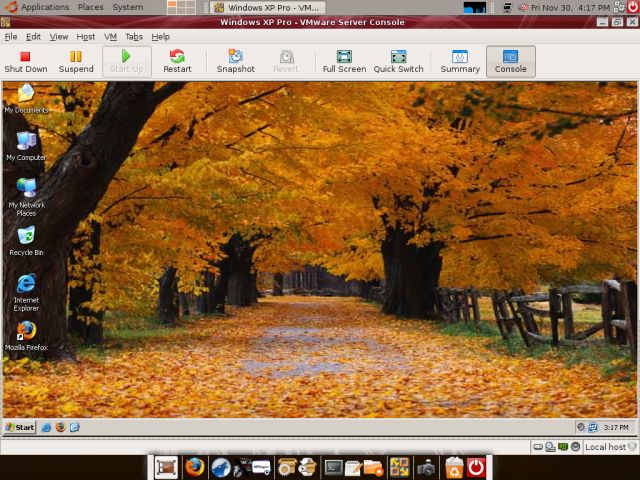Screen dimensions: 640x480
Task: Click the red volume applet icon
Action: coord(524,7)
